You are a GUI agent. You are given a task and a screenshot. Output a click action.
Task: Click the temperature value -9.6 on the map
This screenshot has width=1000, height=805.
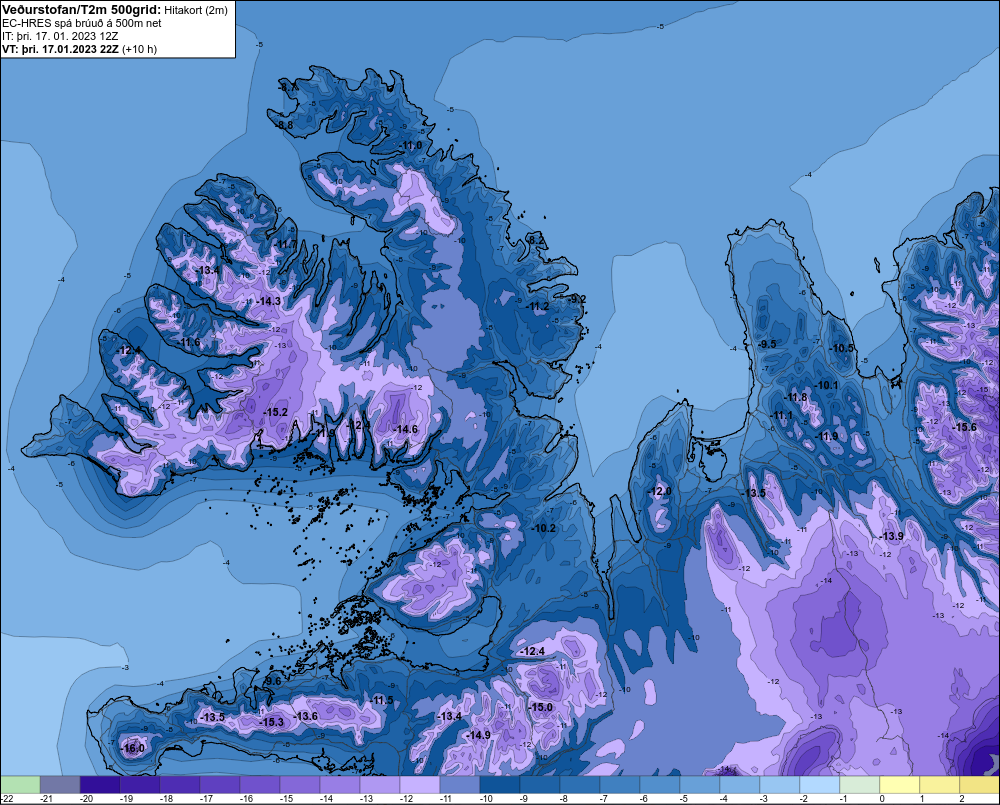click(x=272, y=681)
